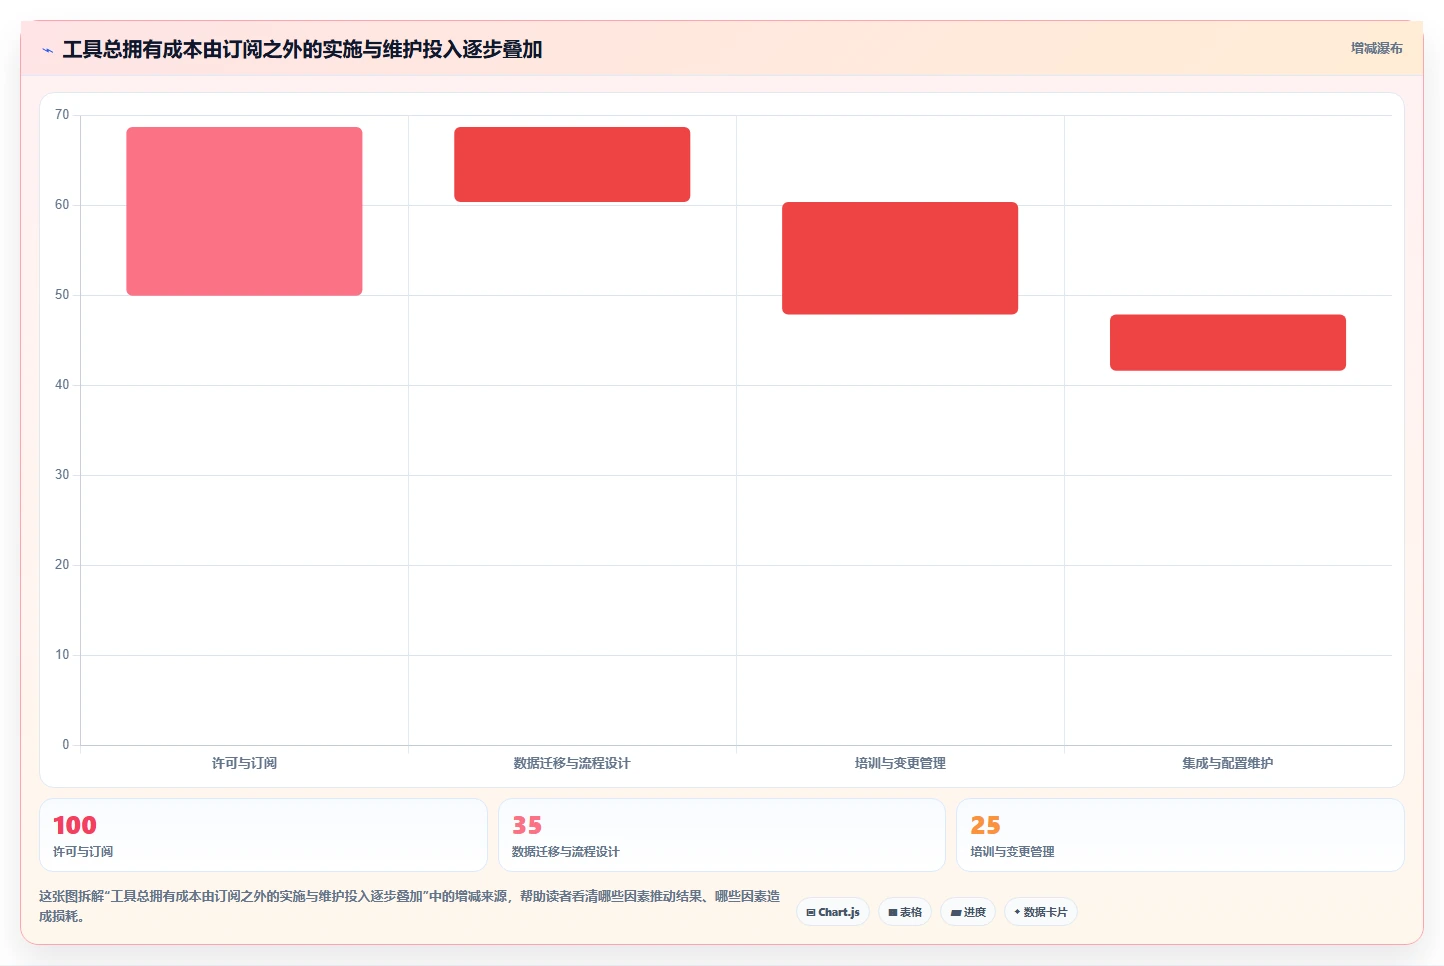This screenshot has height=966, width=1444.
Task: Click the description paragraph starting 这张图拆解
Action: pyautogui.click(x=409, y=906)
